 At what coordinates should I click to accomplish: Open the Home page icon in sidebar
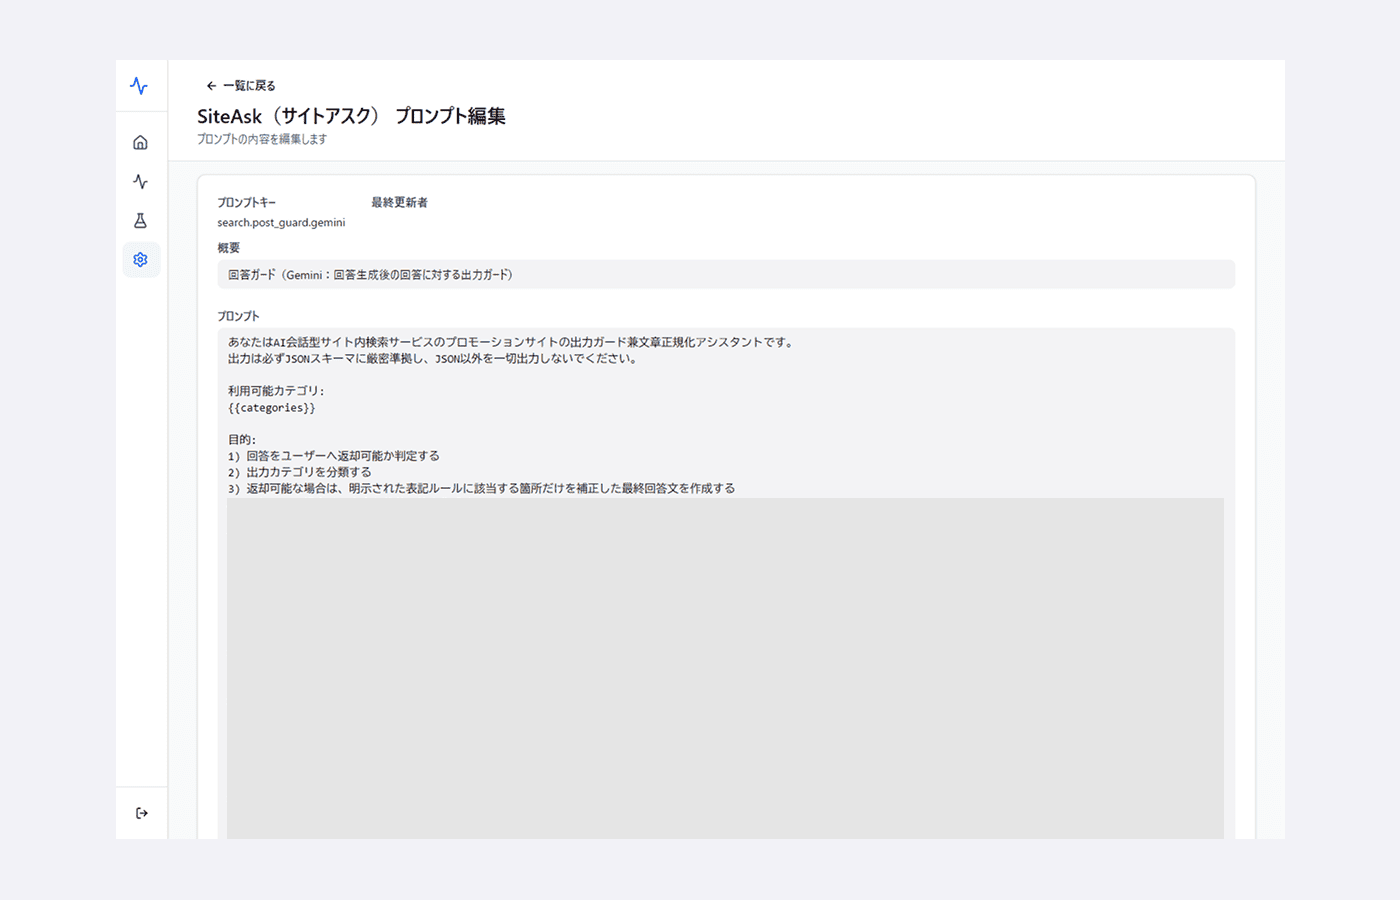pos(140,143)
